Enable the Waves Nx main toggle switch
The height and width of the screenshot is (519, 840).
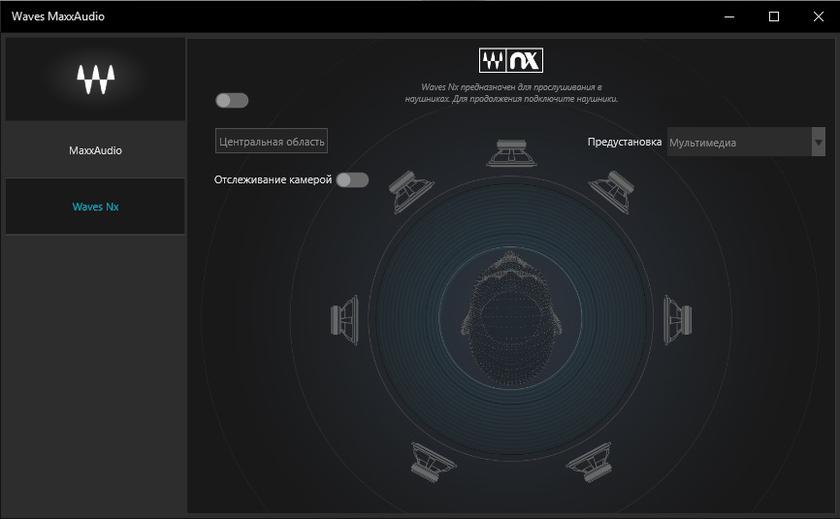[x=232, y=100]
